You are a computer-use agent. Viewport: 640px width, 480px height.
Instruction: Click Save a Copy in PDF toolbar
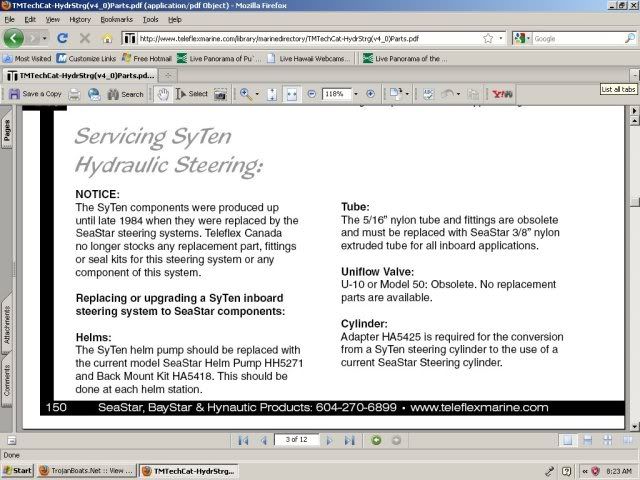(35, 94)
